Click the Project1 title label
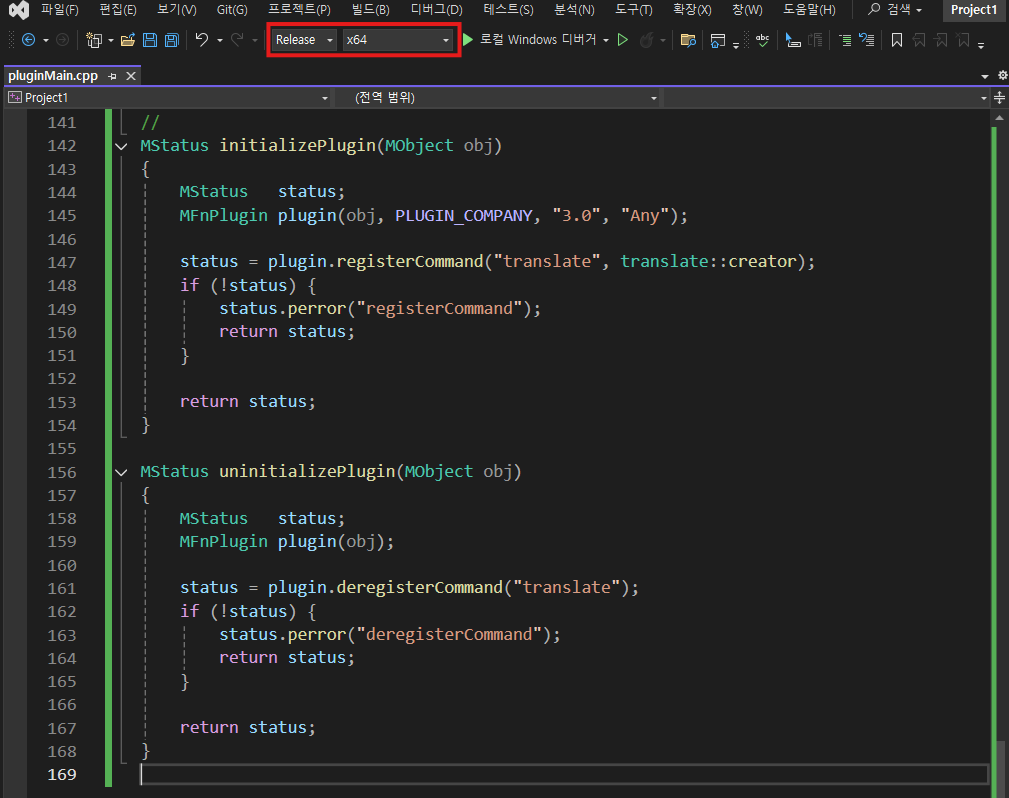 pyautogui.click(x=974, y=10)
